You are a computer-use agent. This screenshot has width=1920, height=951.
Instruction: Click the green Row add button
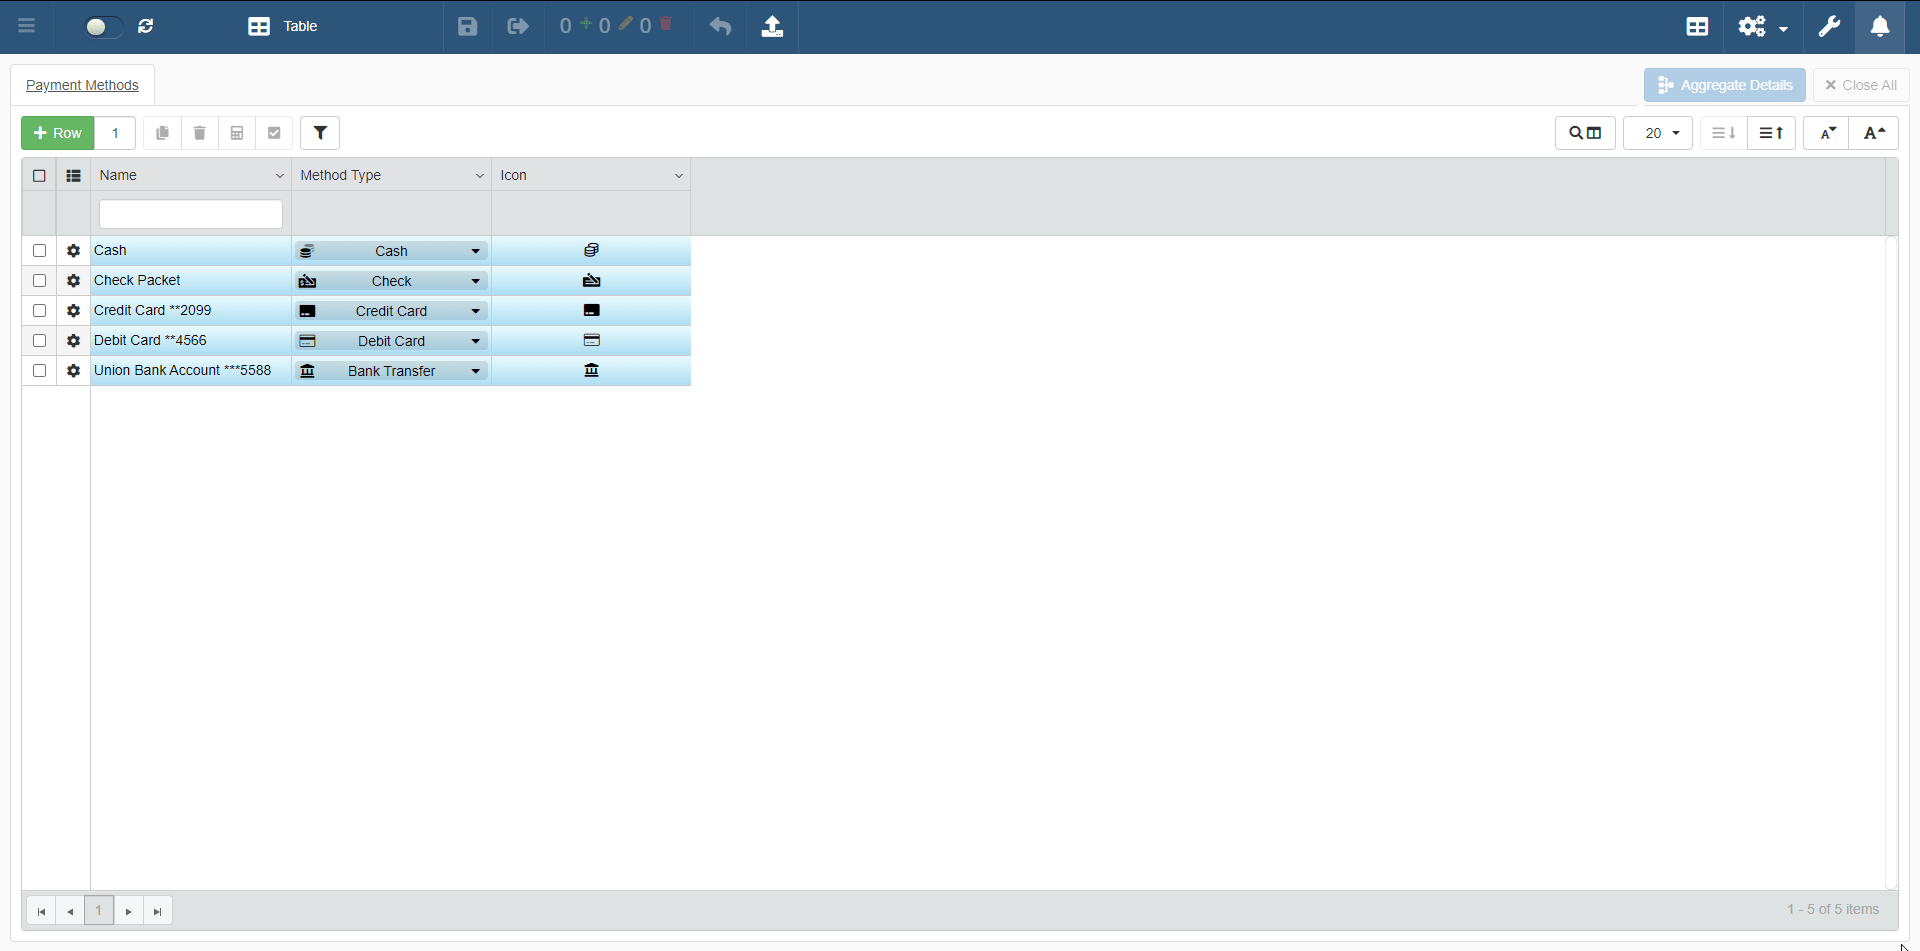click(58, 133)
